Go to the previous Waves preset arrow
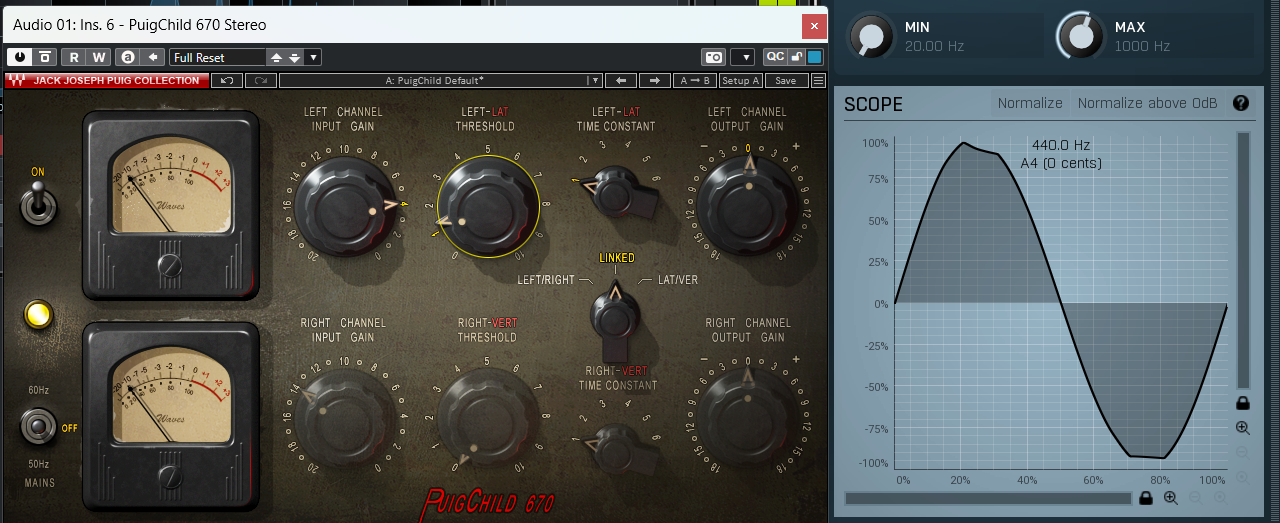The height and width of the screenshot is (523, 1280). pyautogui.click(x=620, y=81)
